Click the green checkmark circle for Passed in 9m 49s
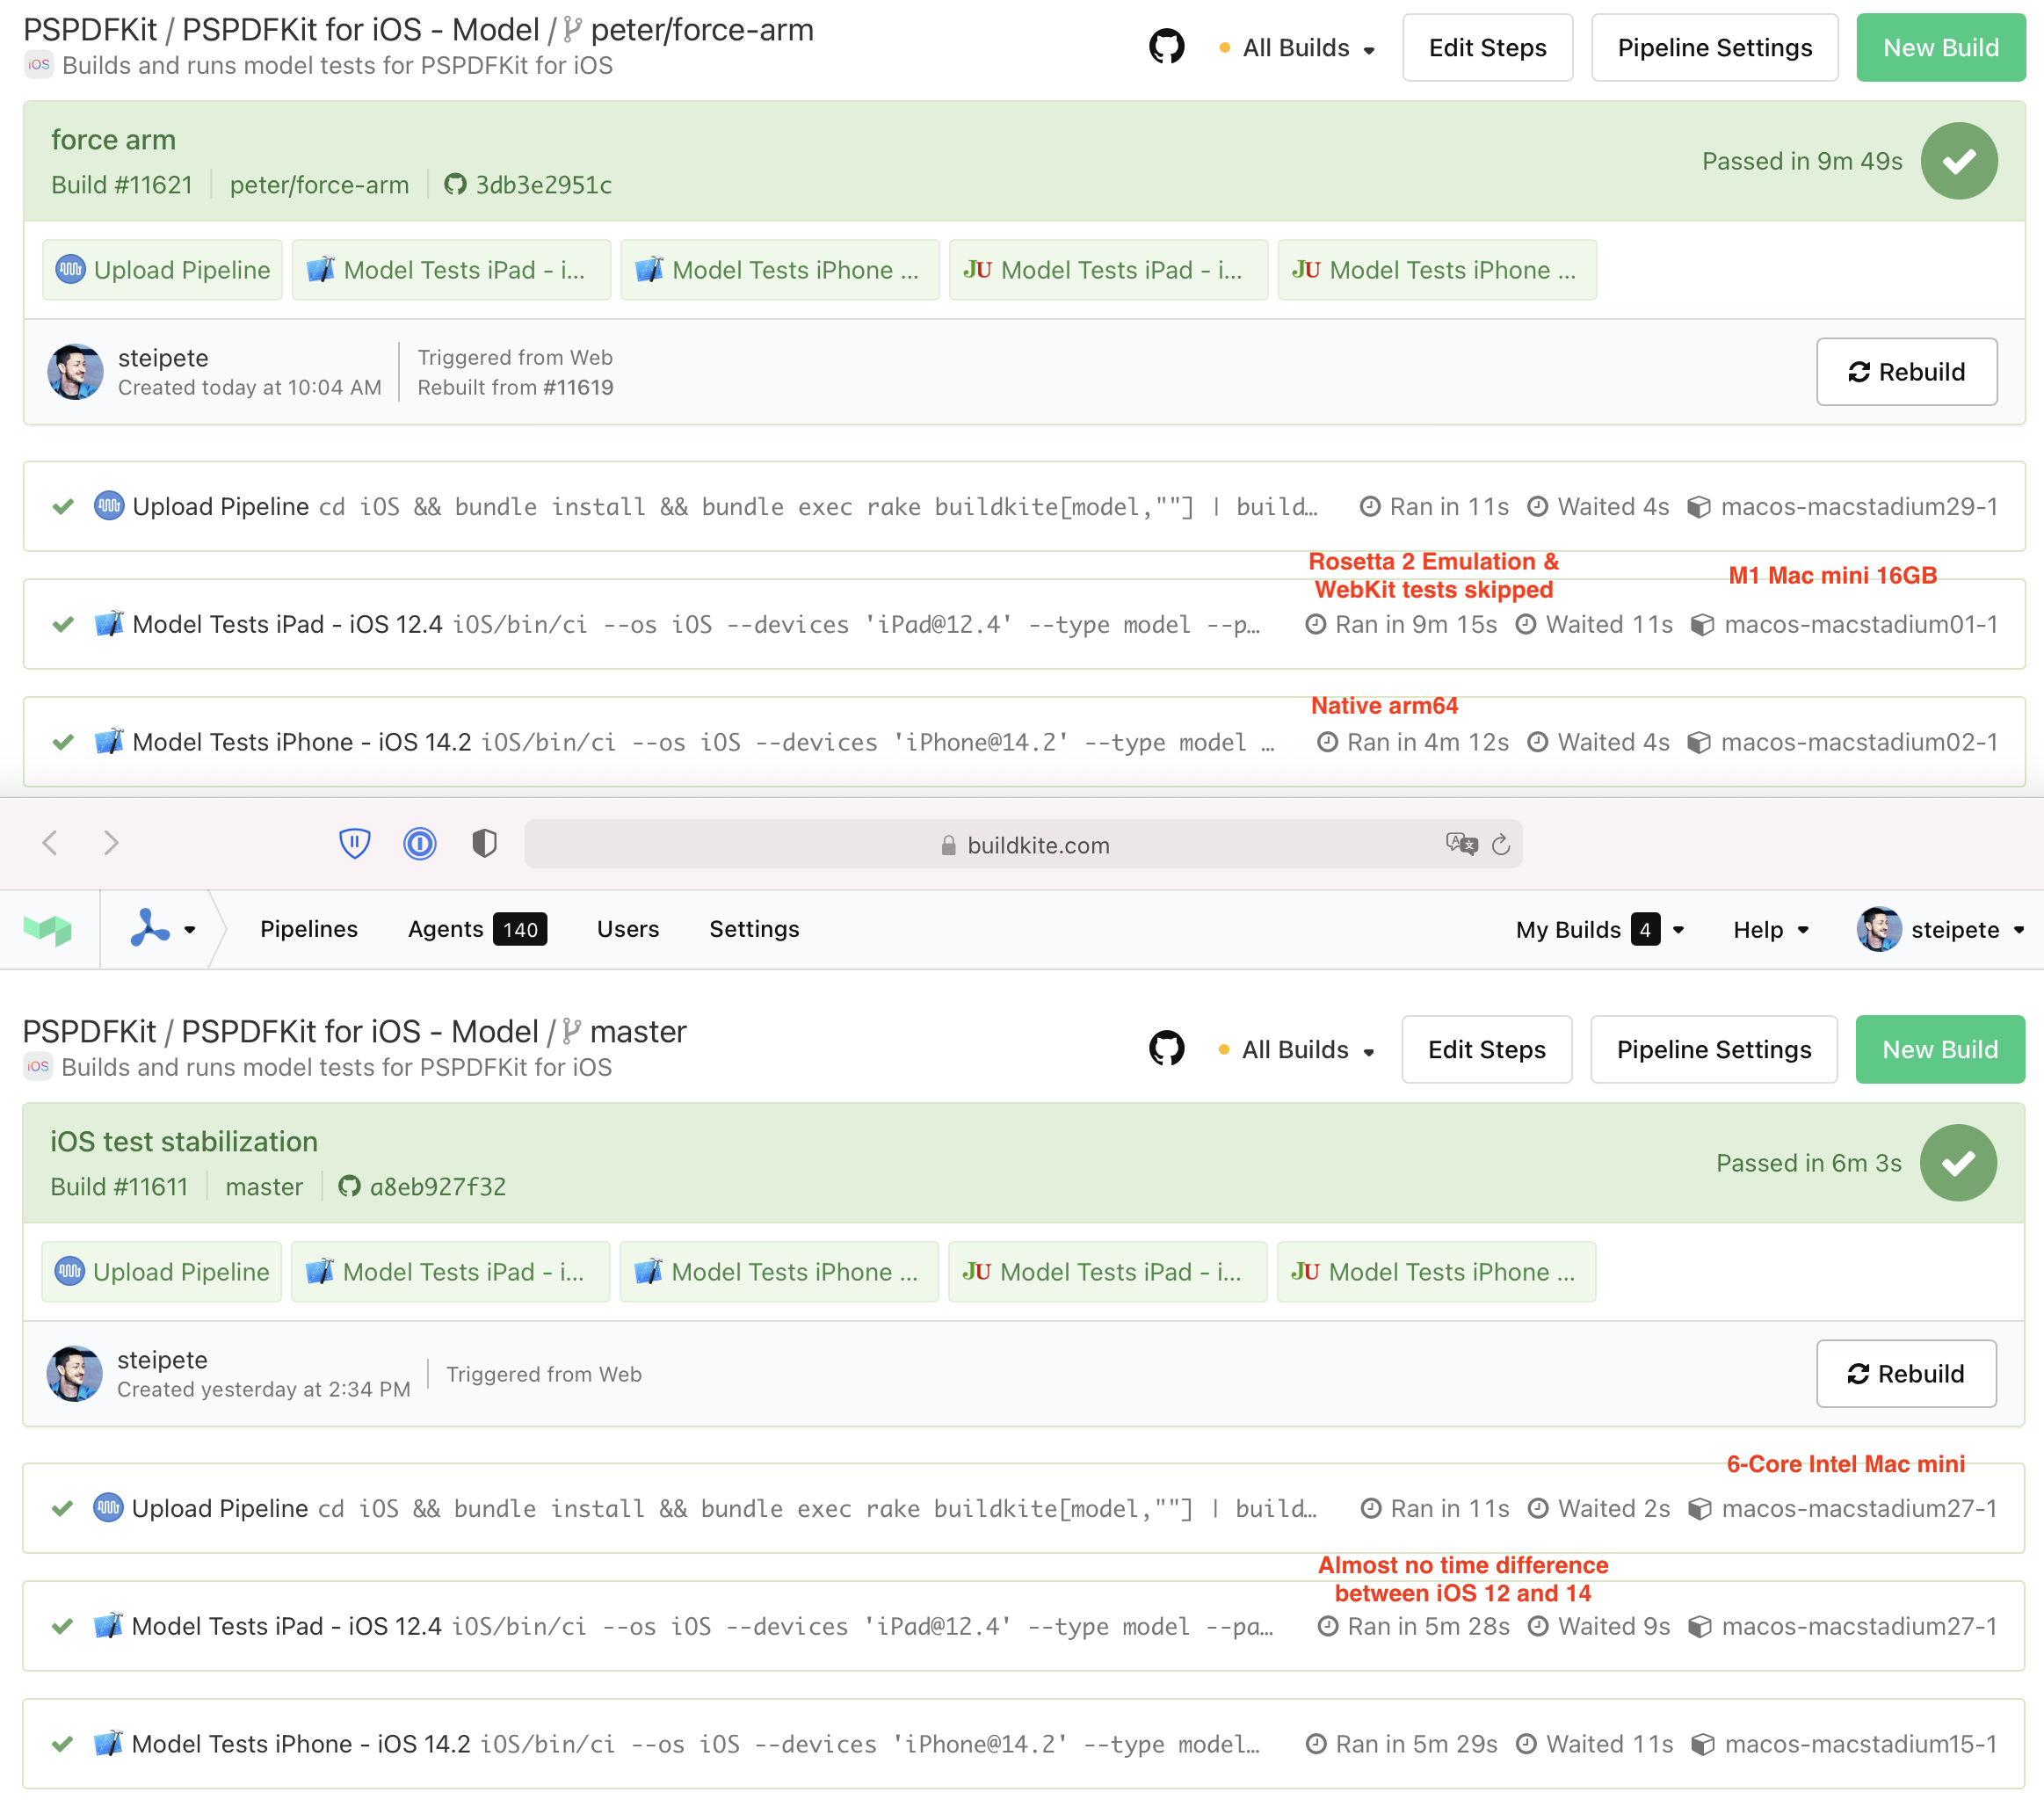 click(1958, 160)
